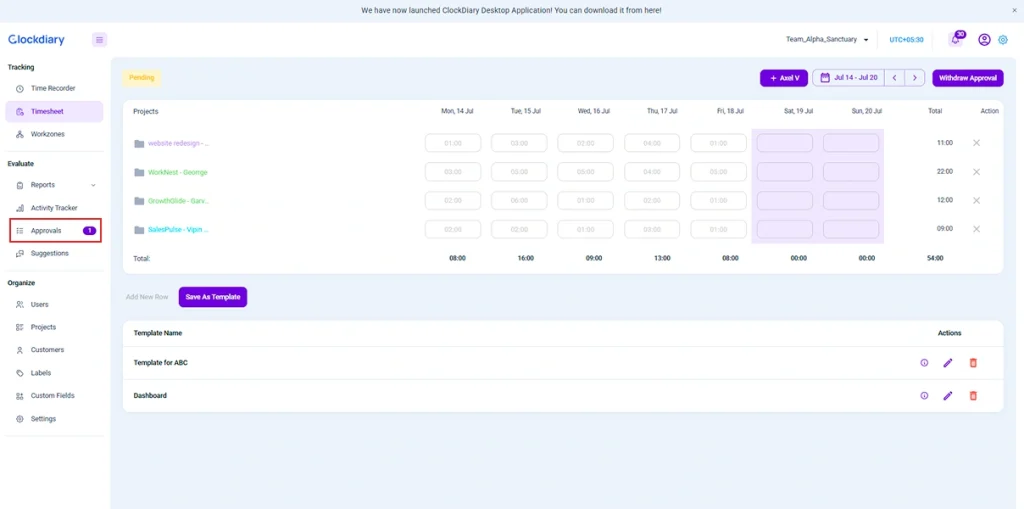1024x509 pixels.
Task: Collapse the sidebar with the hamburger icon
Action: [99, 40]
